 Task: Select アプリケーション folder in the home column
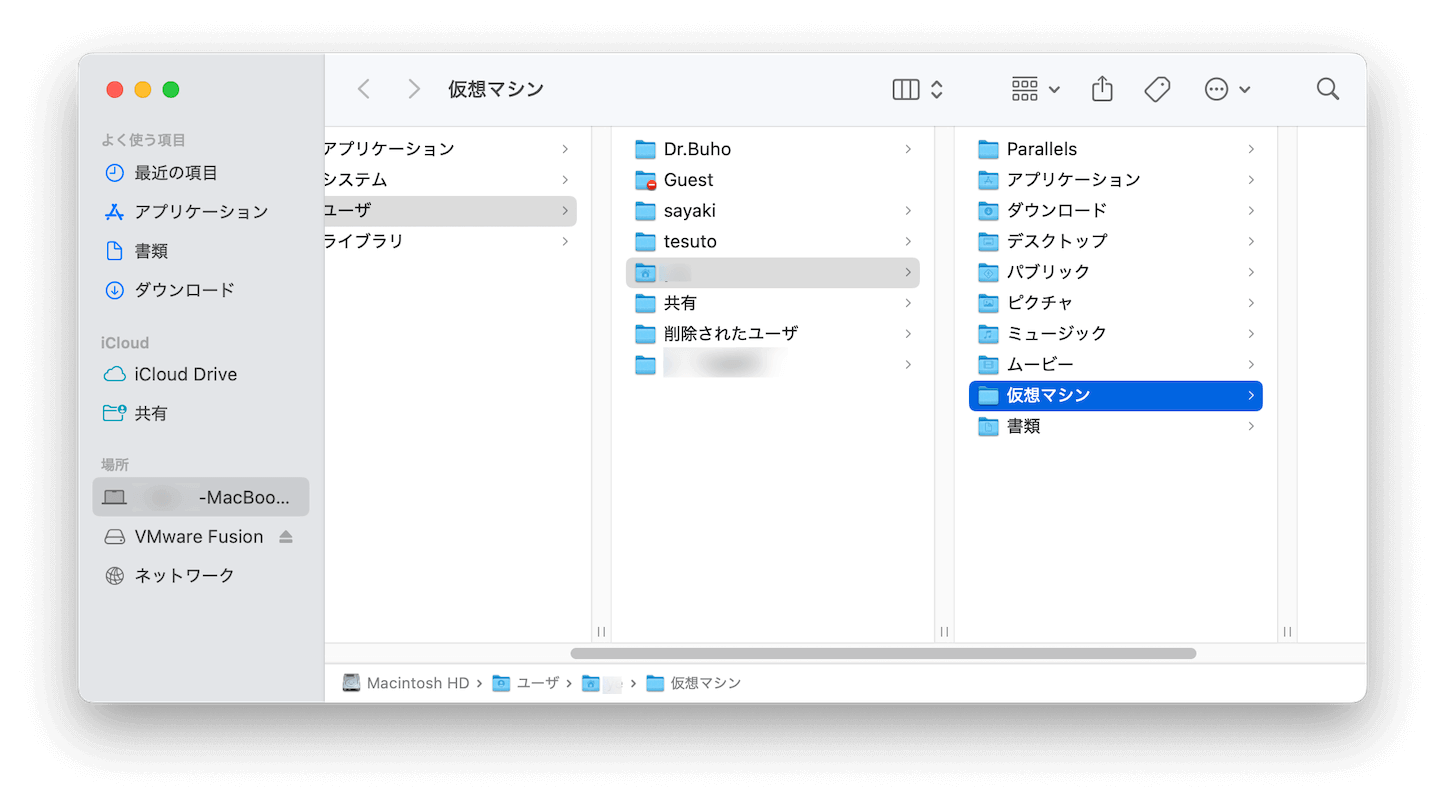tap(1116, 180)
